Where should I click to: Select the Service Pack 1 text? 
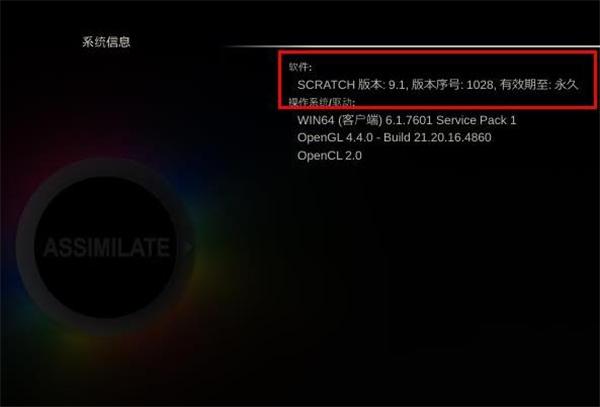click(x=476, y=120)
